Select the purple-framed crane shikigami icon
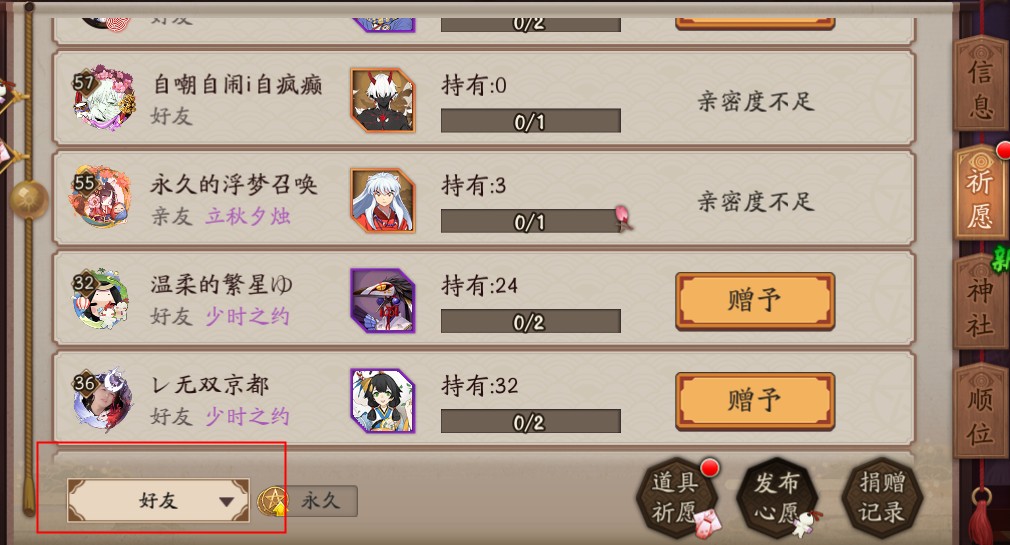The image size is (1010, 545). 383,301
